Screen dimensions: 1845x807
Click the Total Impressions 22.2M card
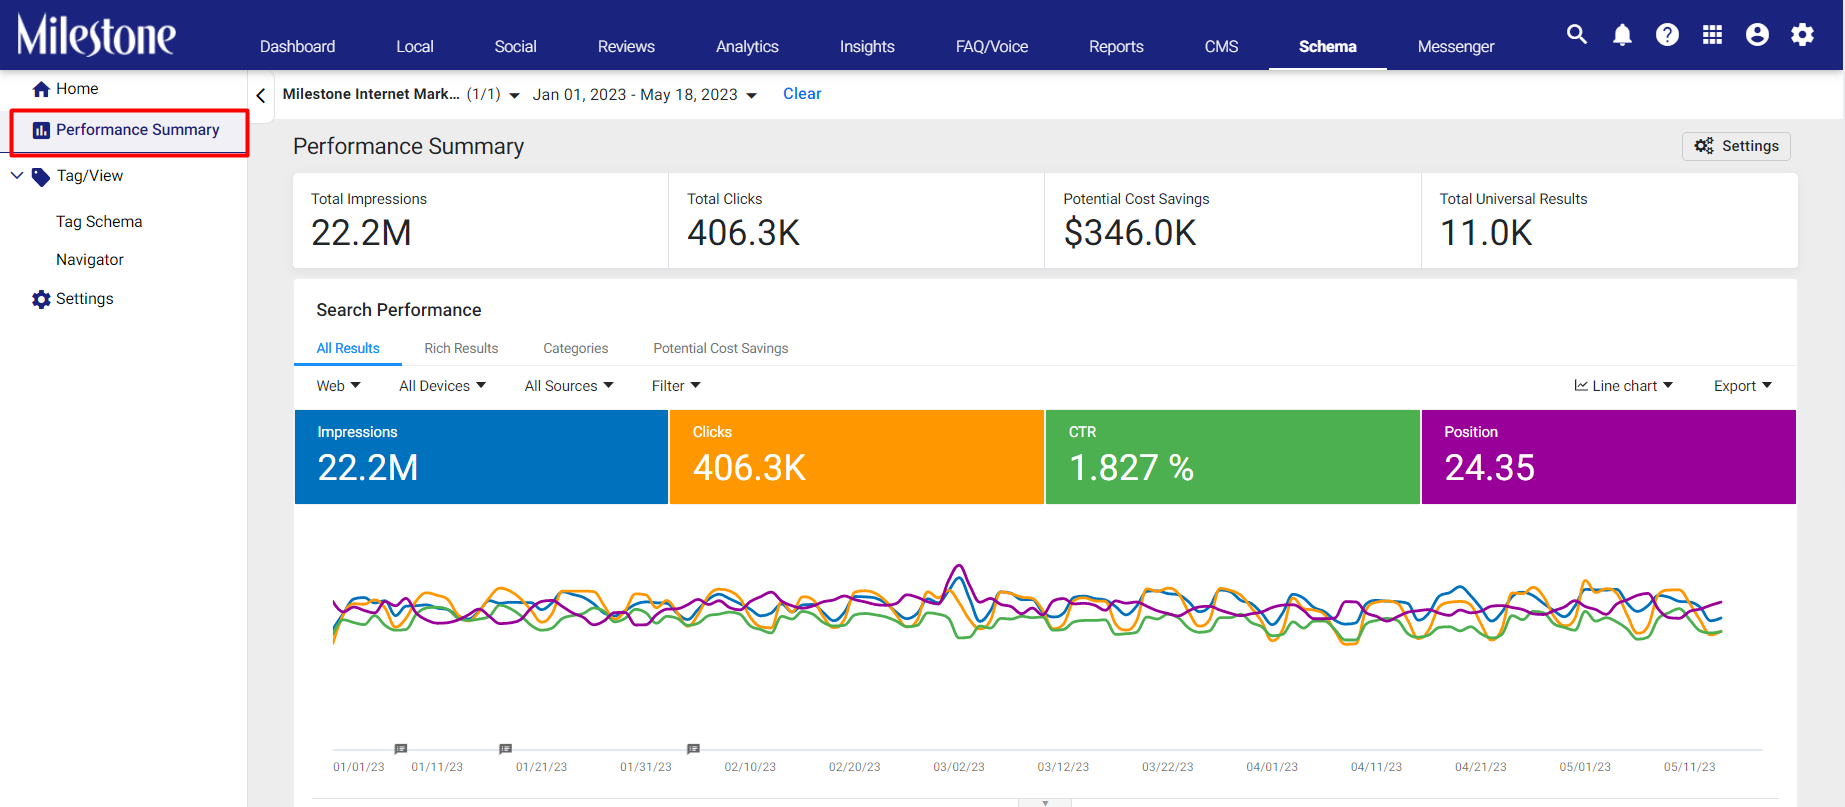pos(481,221)
